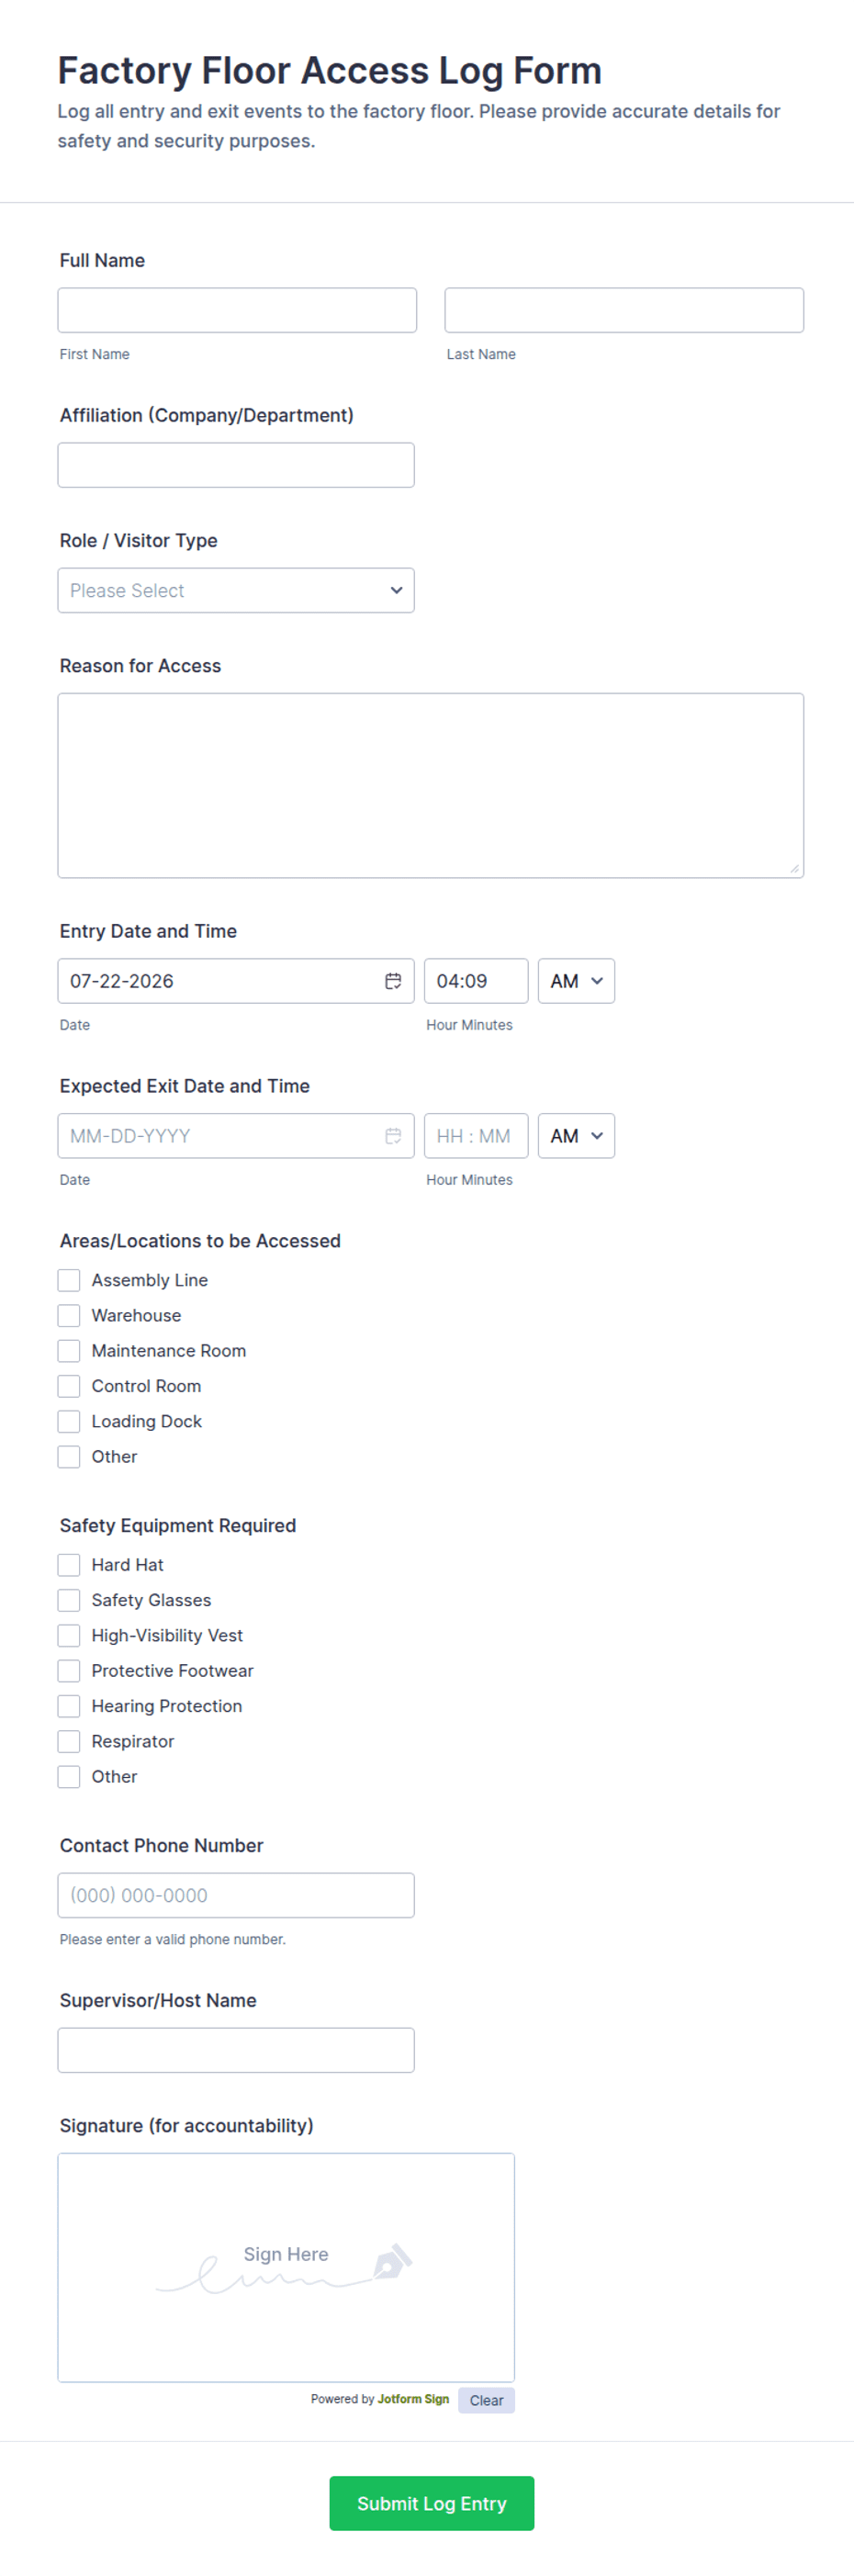The width and height of the screenshot is (854, 2576).
Task: Focus the Contact Phone Number field
Action: pyautogui.click(x=236, y=1895)
